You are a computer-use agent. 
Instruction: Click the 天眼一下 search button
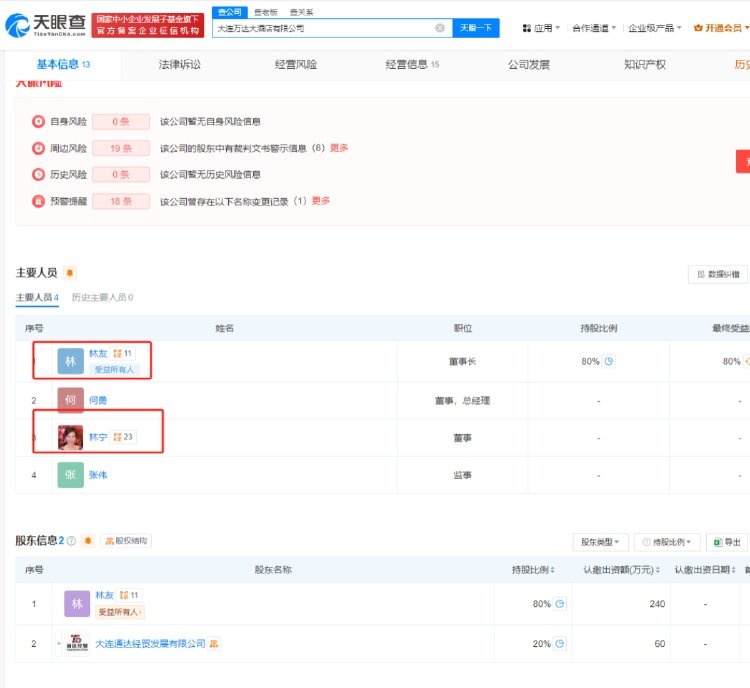tap(476, 28)
